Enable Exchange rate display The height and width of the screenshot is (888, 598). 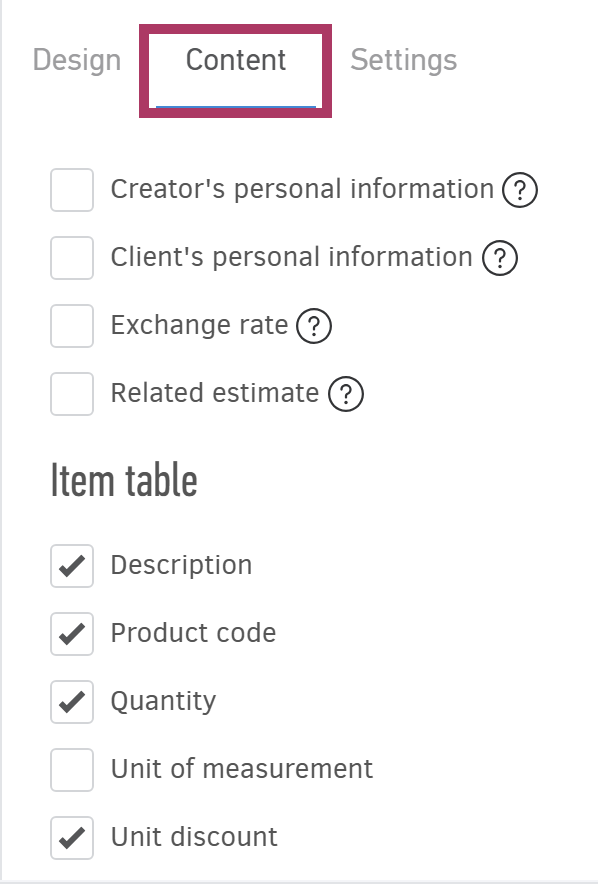[x=71, y=325]
